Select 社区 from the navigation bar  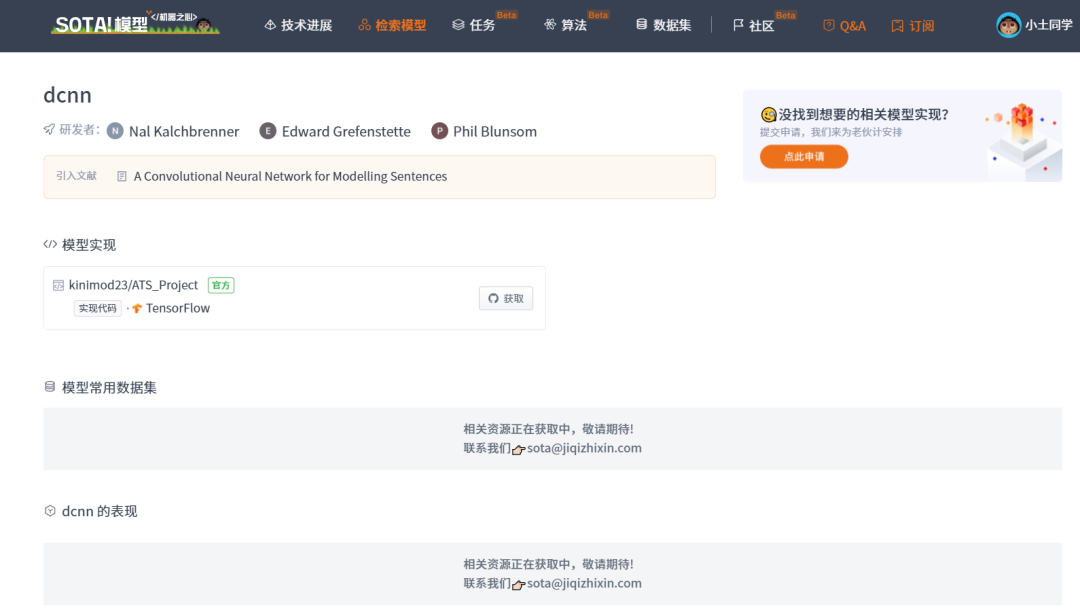tap(760, 26)
